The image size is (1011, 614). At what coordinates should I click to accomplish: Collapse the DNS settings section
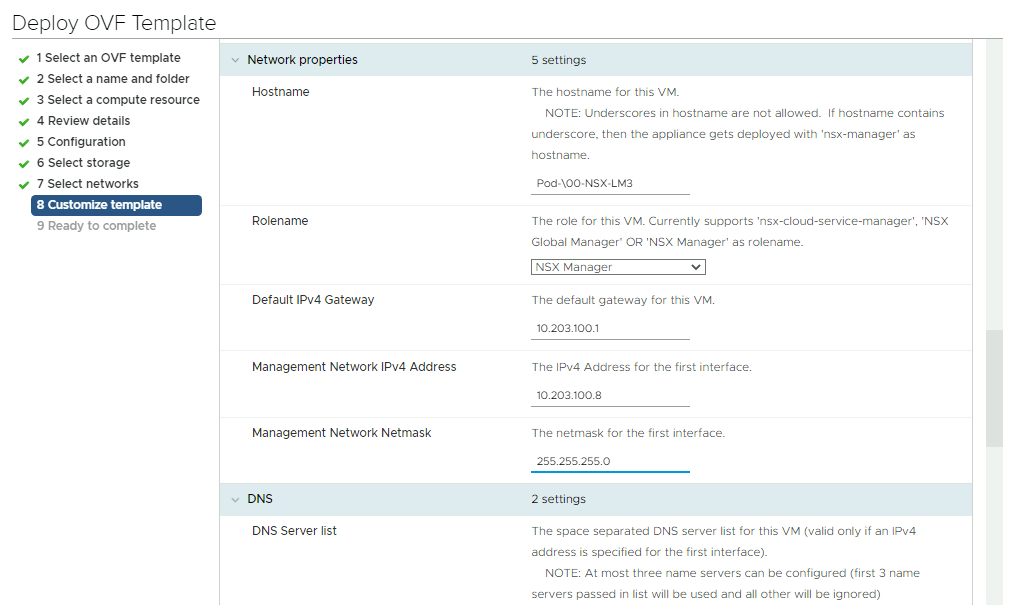click(236, 499)
